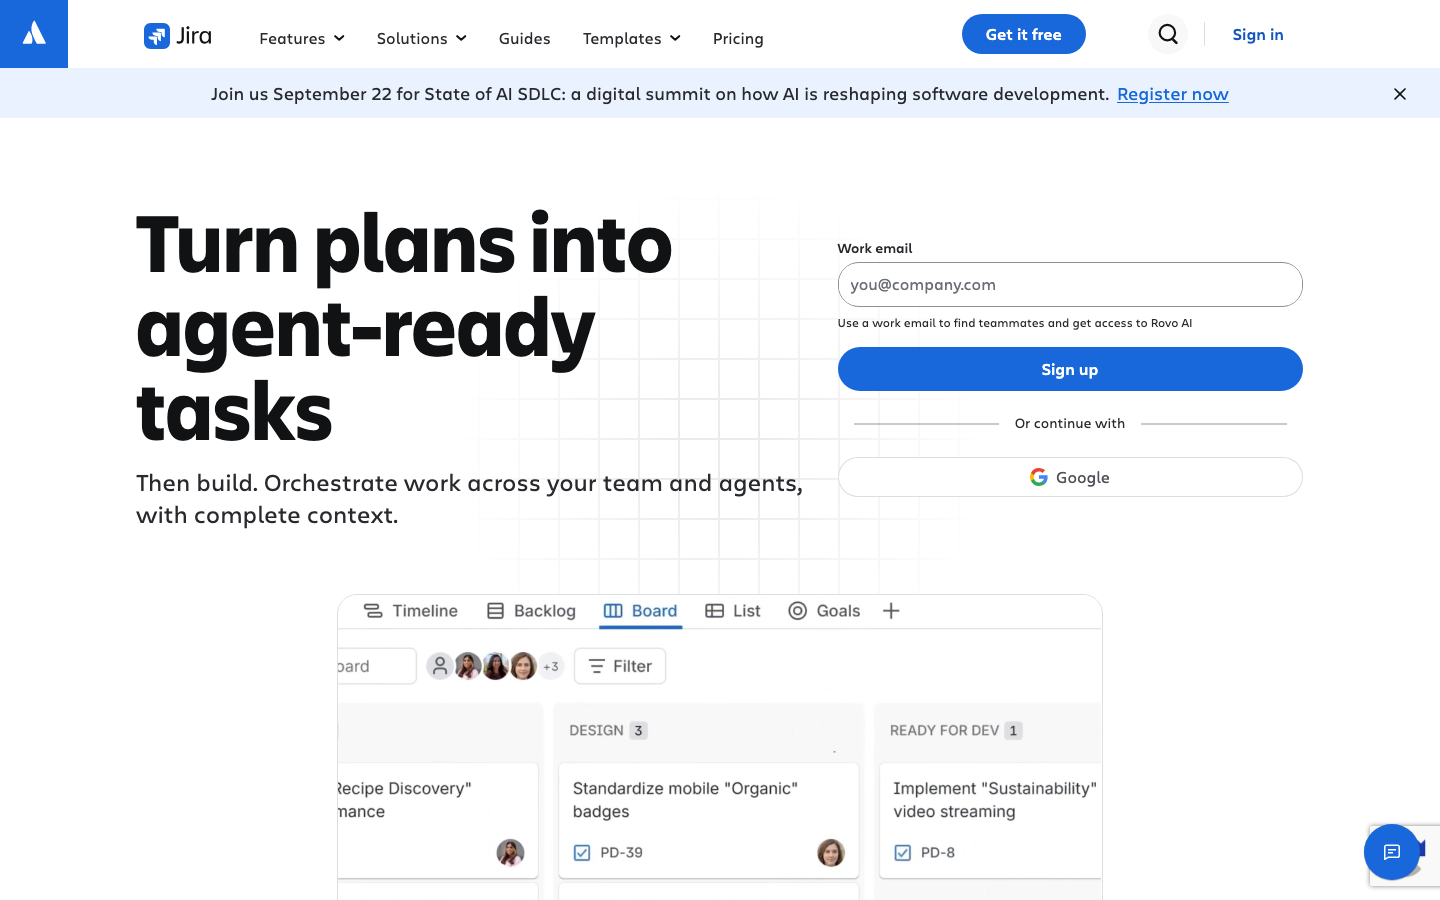Click the blue Sign up button
Screen dimensions: 1440x900
coord(1070,369)
